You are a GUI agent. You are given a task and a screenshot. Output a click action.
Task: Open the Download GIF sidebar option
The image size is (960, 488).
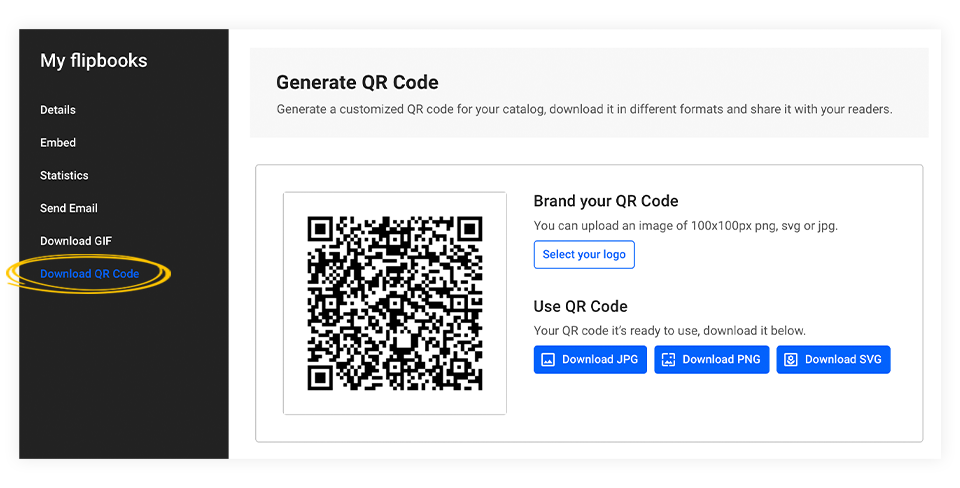tap(76, 241)
